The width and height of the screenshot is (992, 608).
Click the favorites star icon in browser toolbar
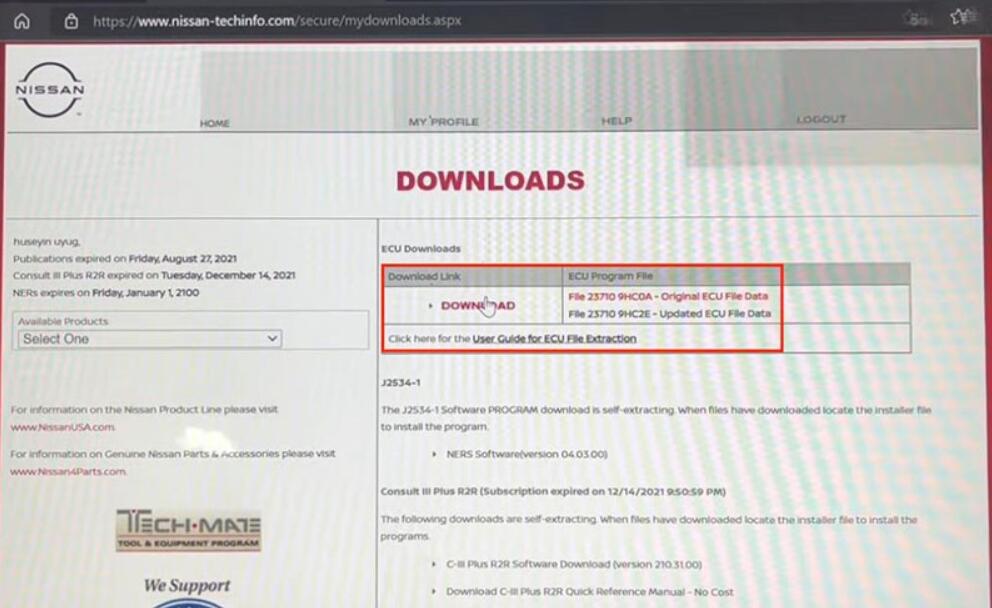click(961, 17)
